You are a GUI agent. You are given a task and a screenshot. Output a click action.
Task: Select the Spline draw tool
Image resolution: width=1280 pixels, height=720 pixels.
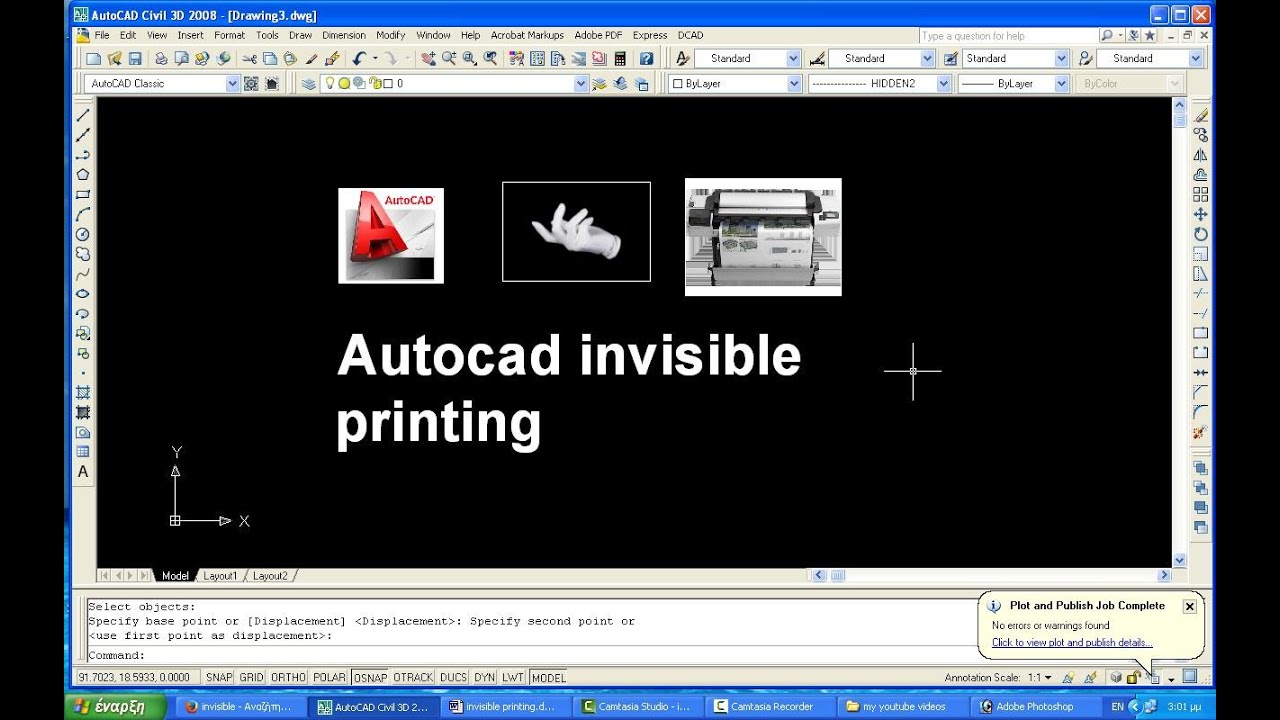pyautogui.click(x=83, y=274)
